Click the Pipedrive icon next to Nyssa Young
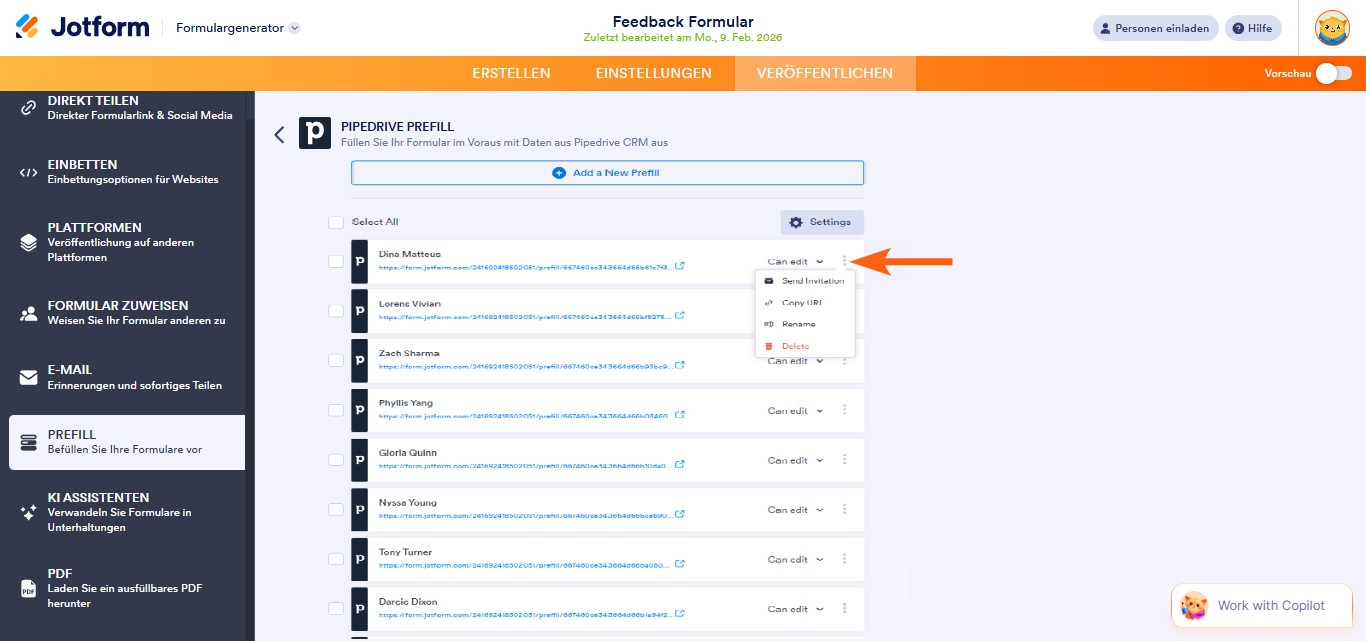 coord(360,509)
